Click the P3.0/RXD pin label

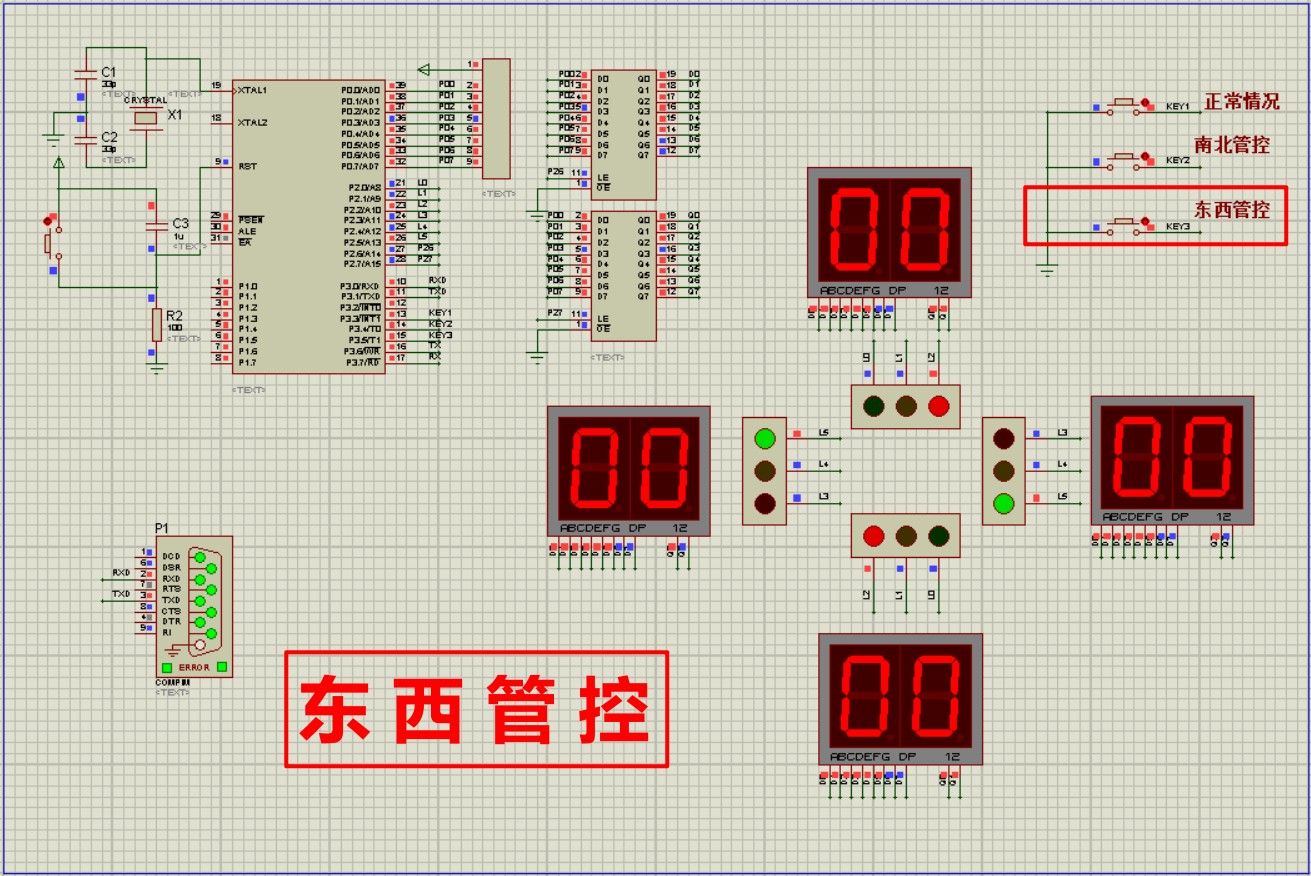pyautogui.click(x=360, y=286)
